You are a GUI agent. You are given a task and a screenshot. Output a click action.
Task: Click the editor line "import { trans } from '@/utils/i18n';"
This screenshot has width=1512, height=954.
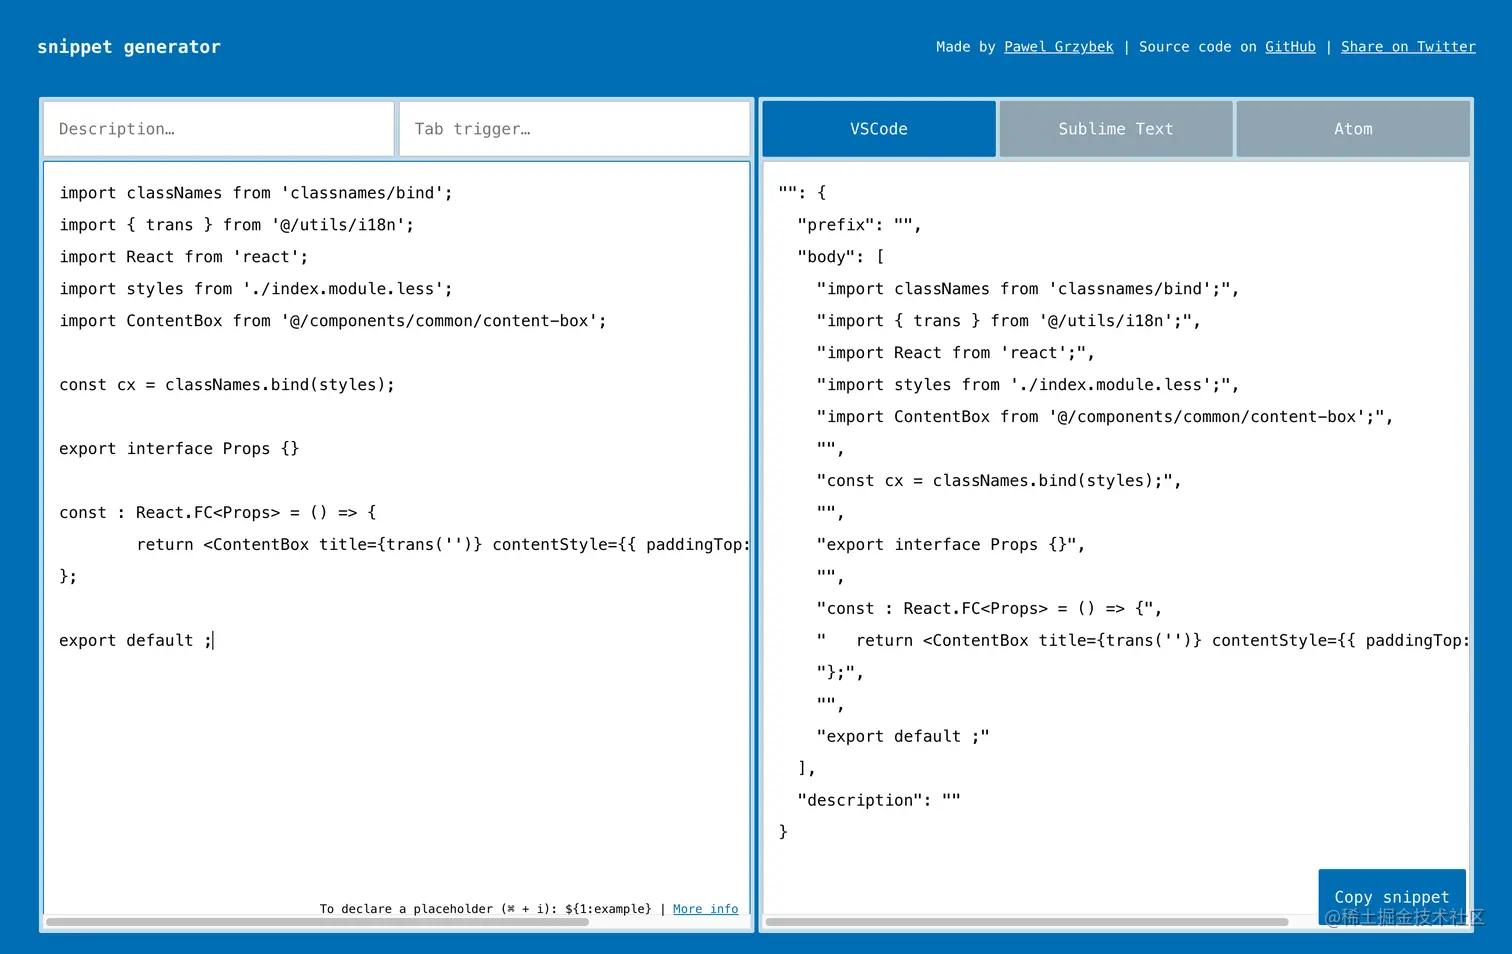[x=237, y=225]
